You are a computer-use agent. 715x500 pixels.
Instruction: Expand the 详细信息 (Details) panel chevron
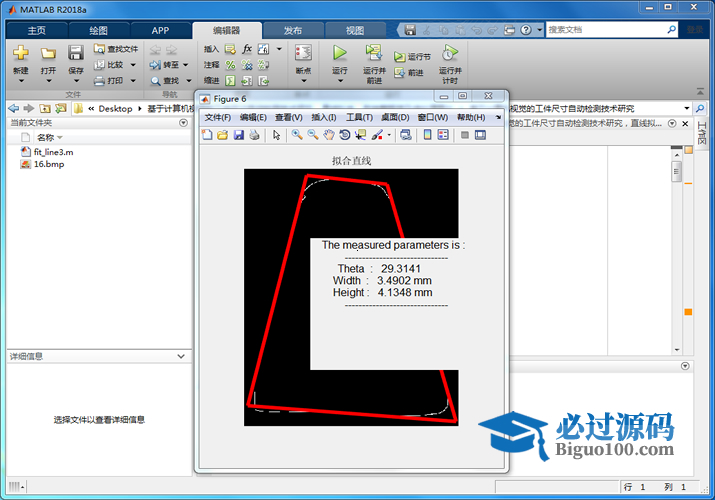tap(181, 356)
